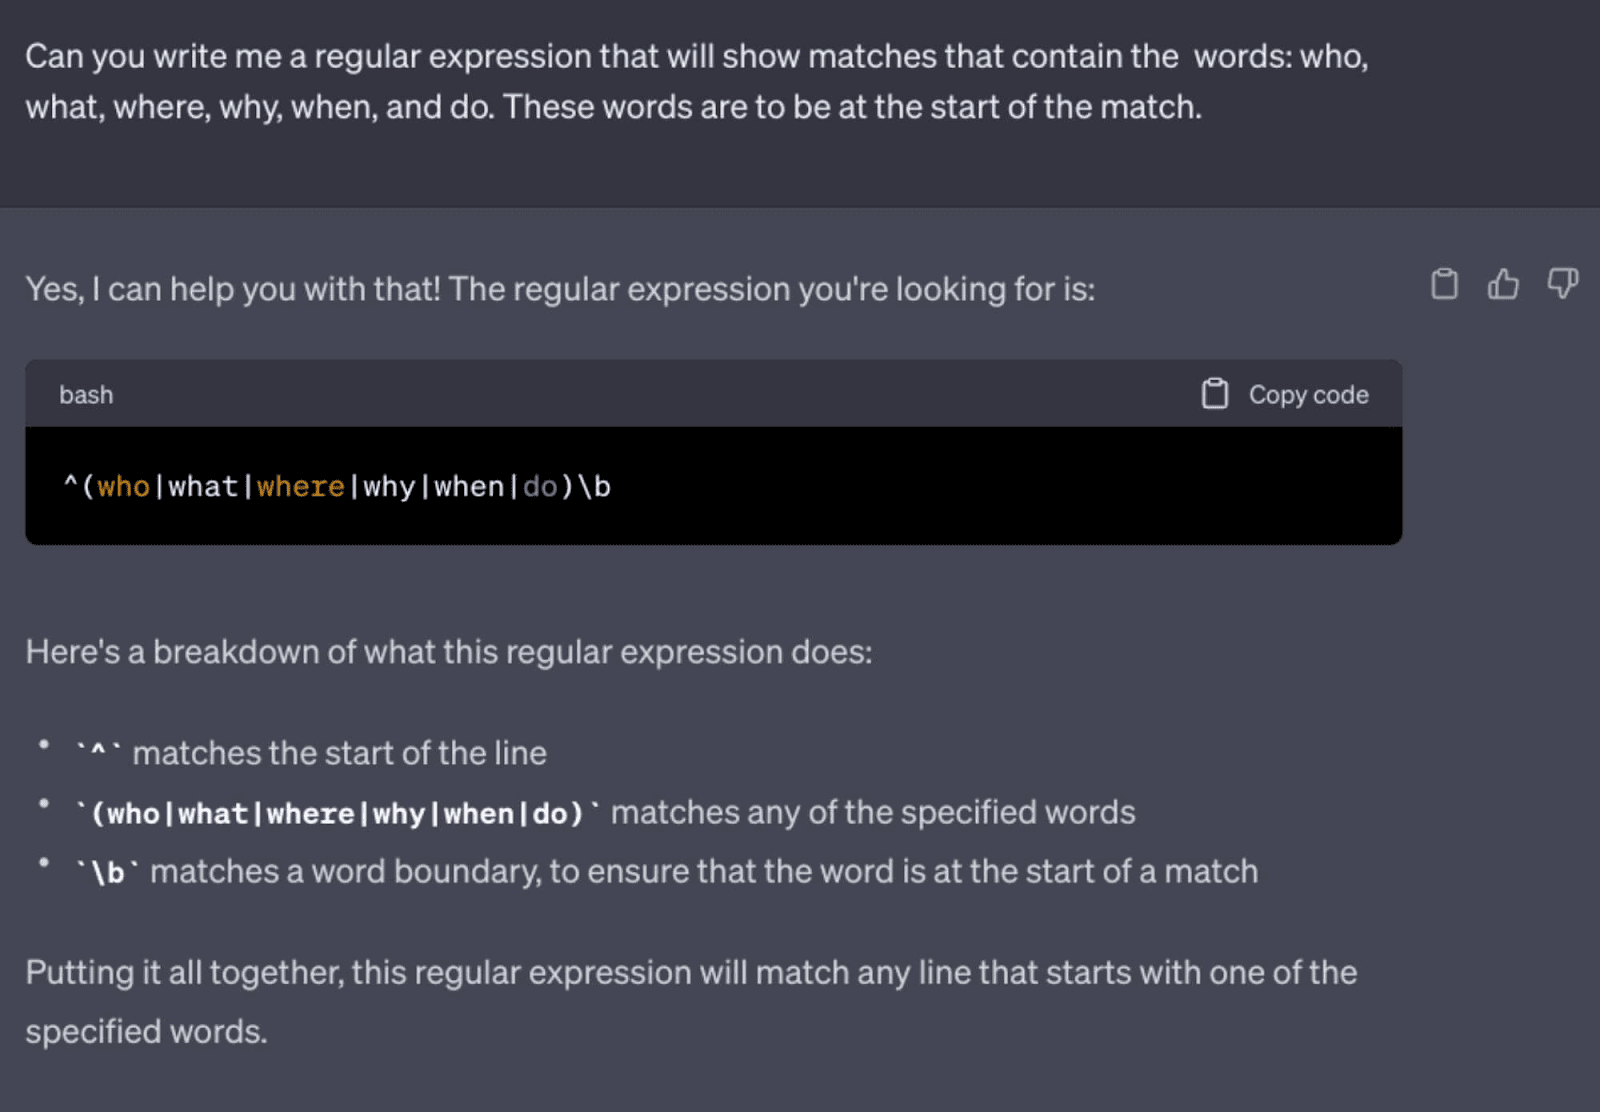Click the inline ^ code in first bullet
1600x1112 pixels.
(x=98, y=752)
